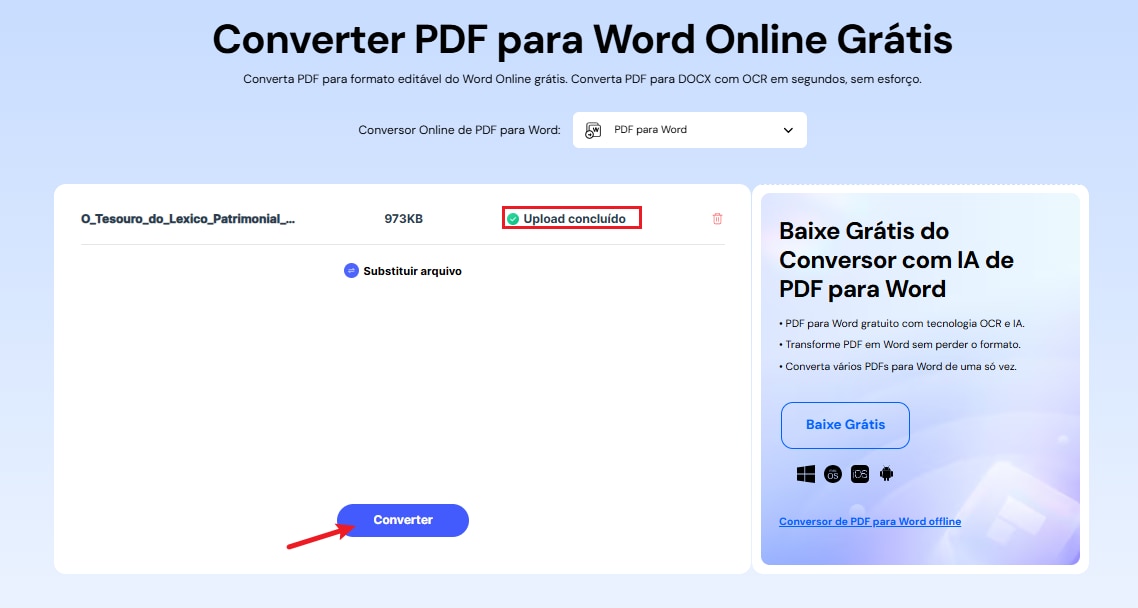Viewport: 1138px width, 608px height.
Task: Click the dropdown chevron arrow
Action: click(788, 131)
